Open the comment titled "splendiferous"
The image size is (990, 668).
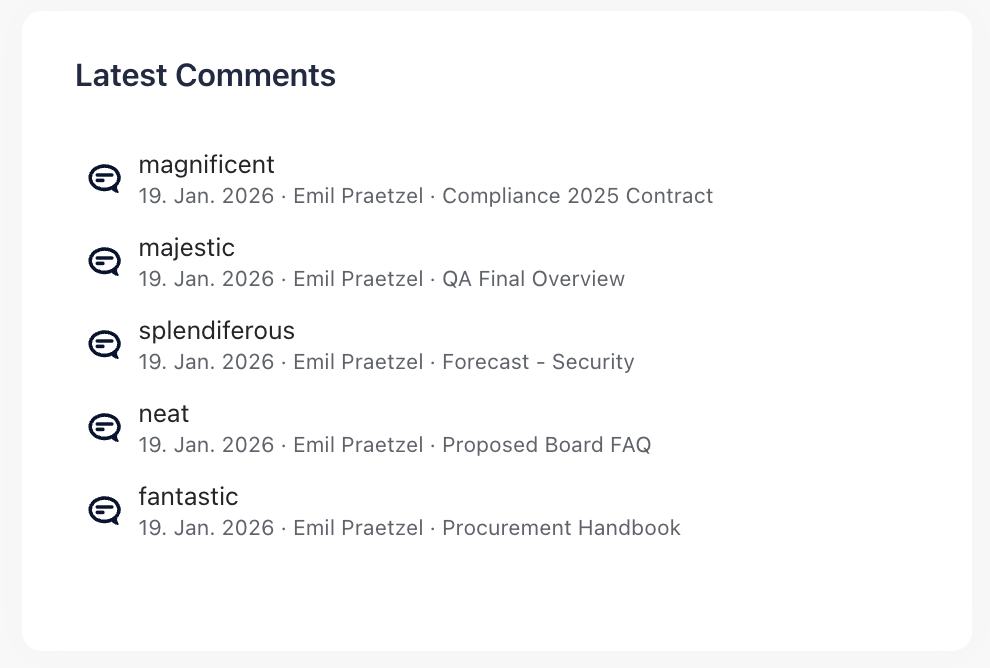(x=216, y=330)
